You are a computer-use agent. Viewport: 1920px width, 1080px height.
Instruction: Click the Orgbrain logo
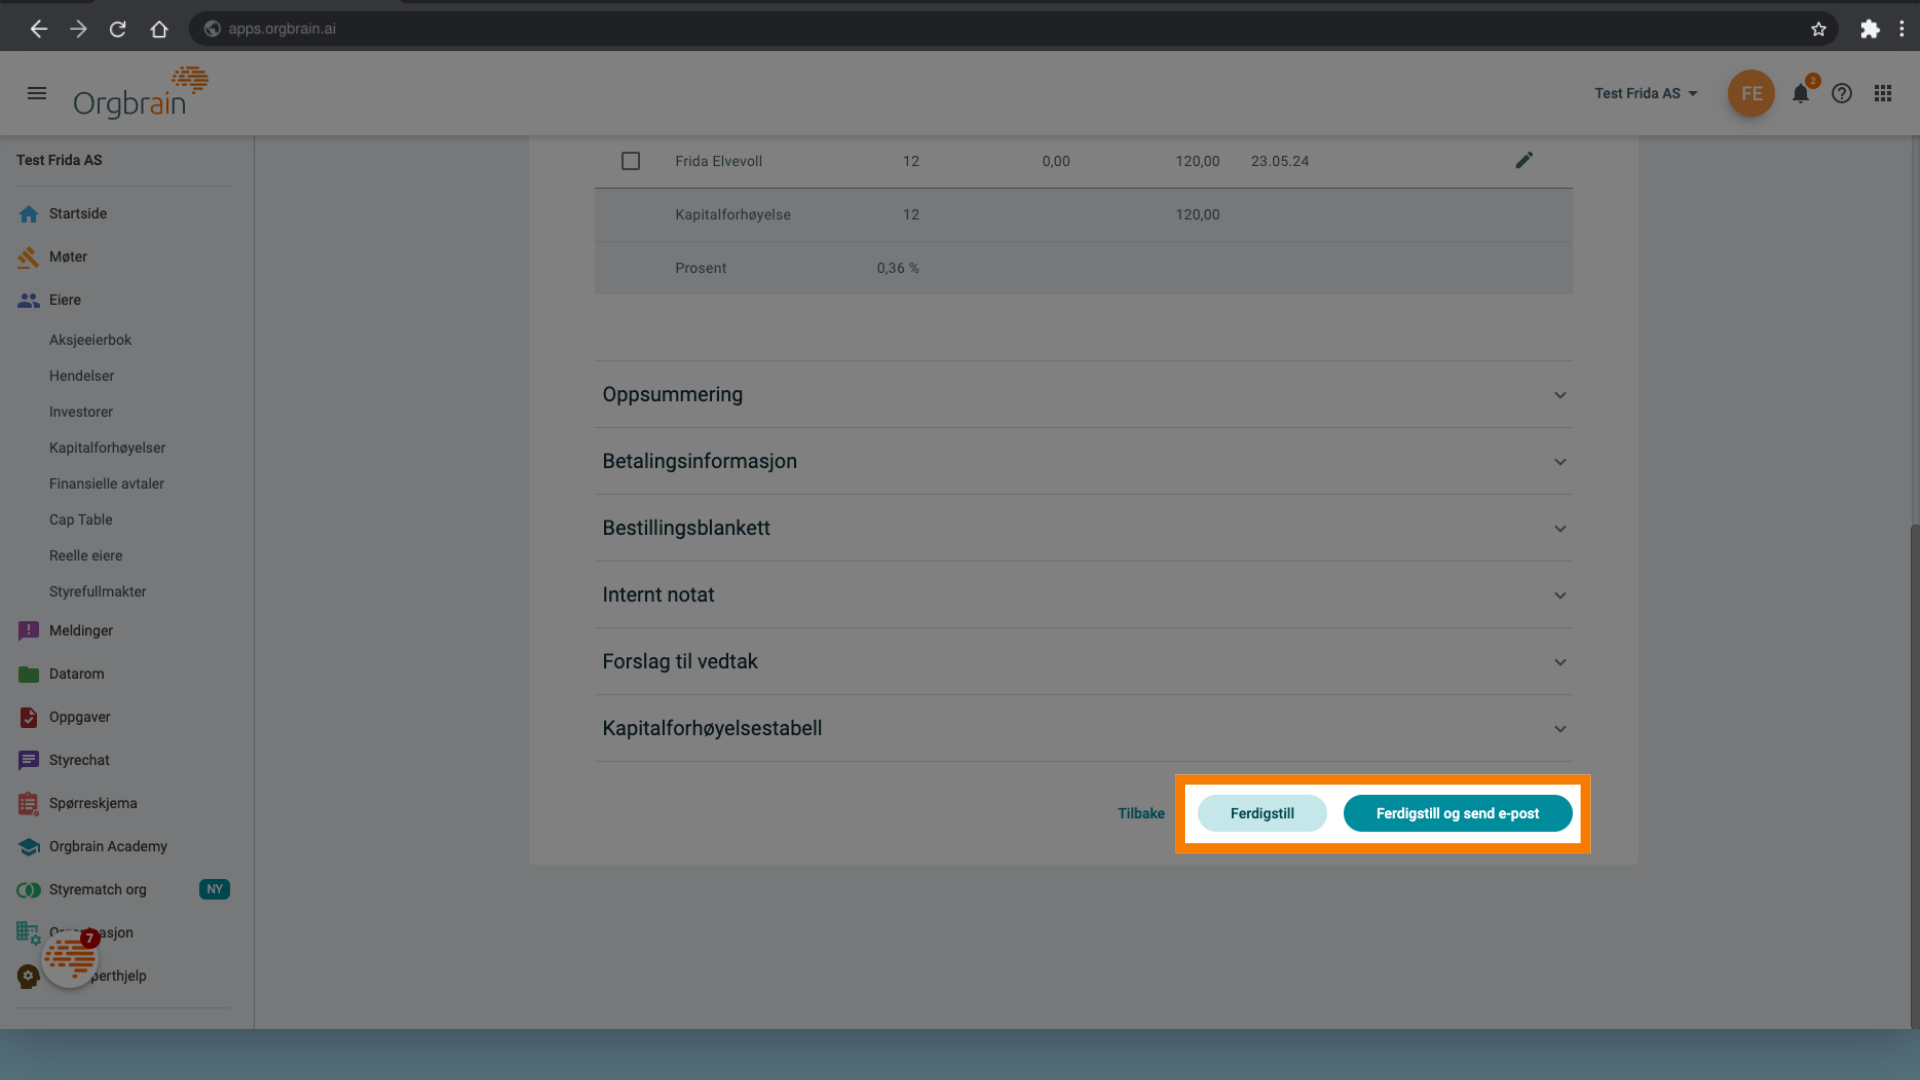(x=140, y=92)
